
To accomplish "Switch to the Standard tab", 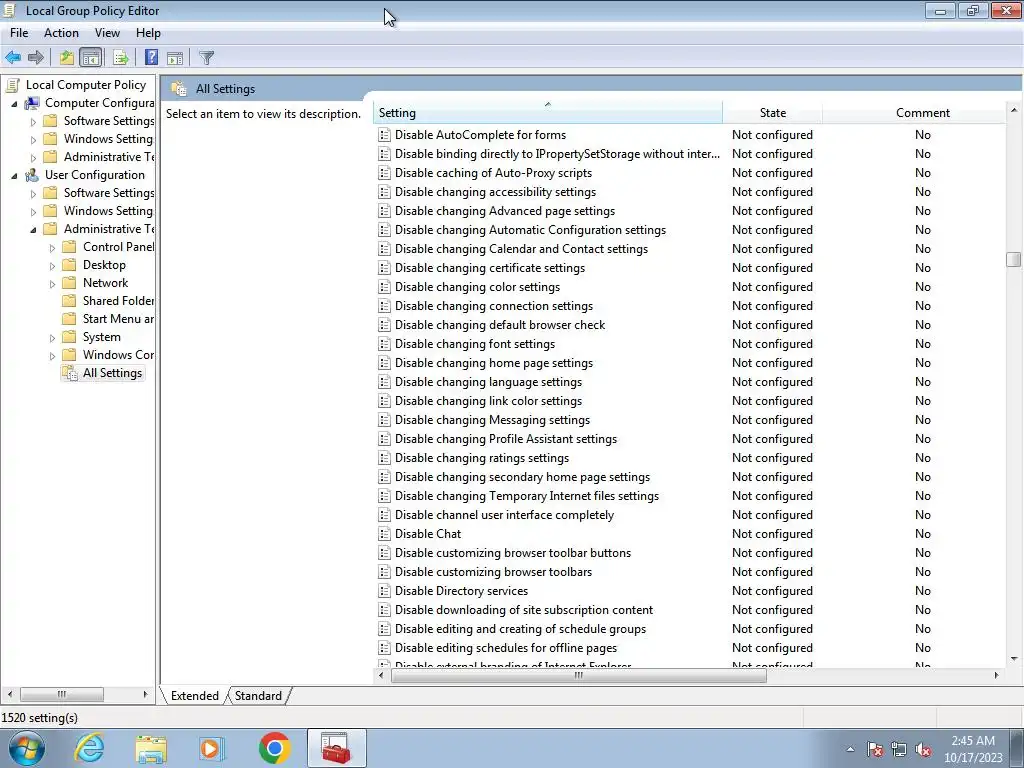I will click(x=258, y=696).
